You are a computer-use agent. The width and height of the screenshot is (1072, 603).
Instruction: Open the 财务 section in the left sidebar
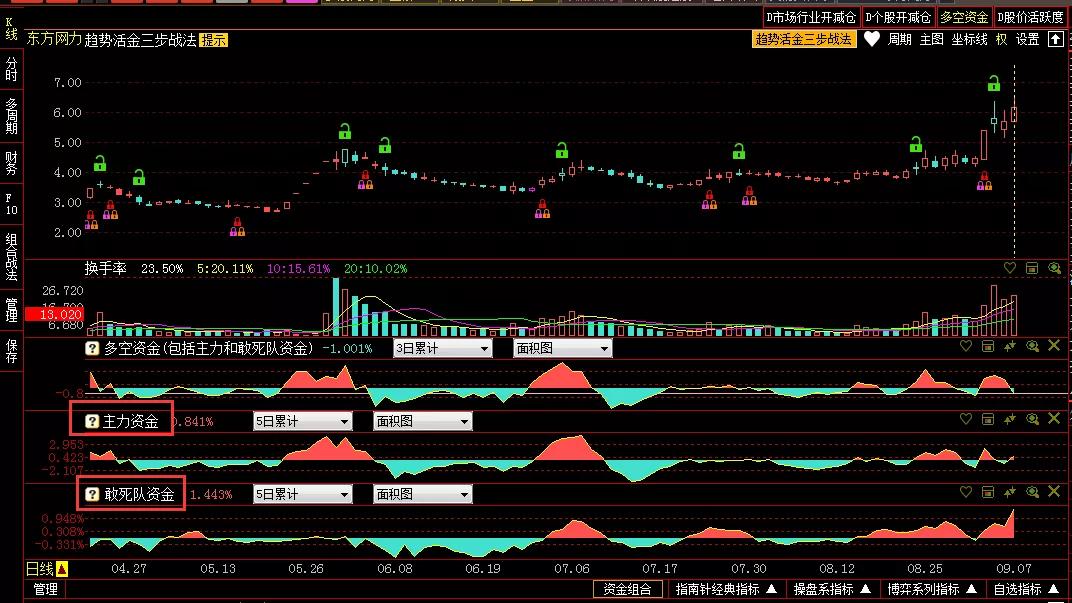coord(12,163)
